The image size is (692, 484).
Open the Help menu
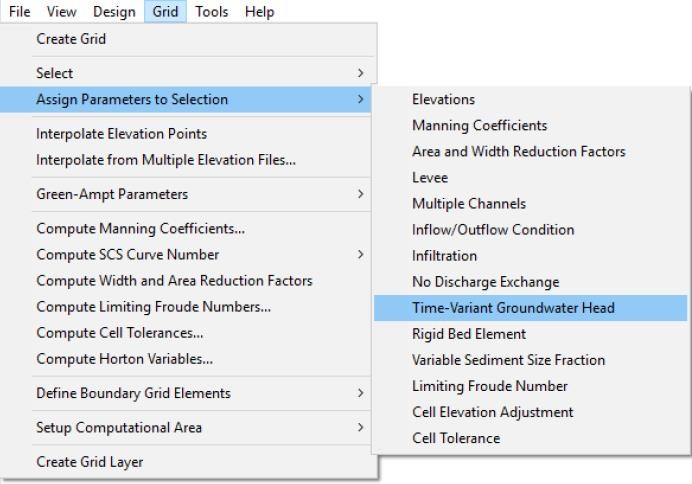pos(259,12)
